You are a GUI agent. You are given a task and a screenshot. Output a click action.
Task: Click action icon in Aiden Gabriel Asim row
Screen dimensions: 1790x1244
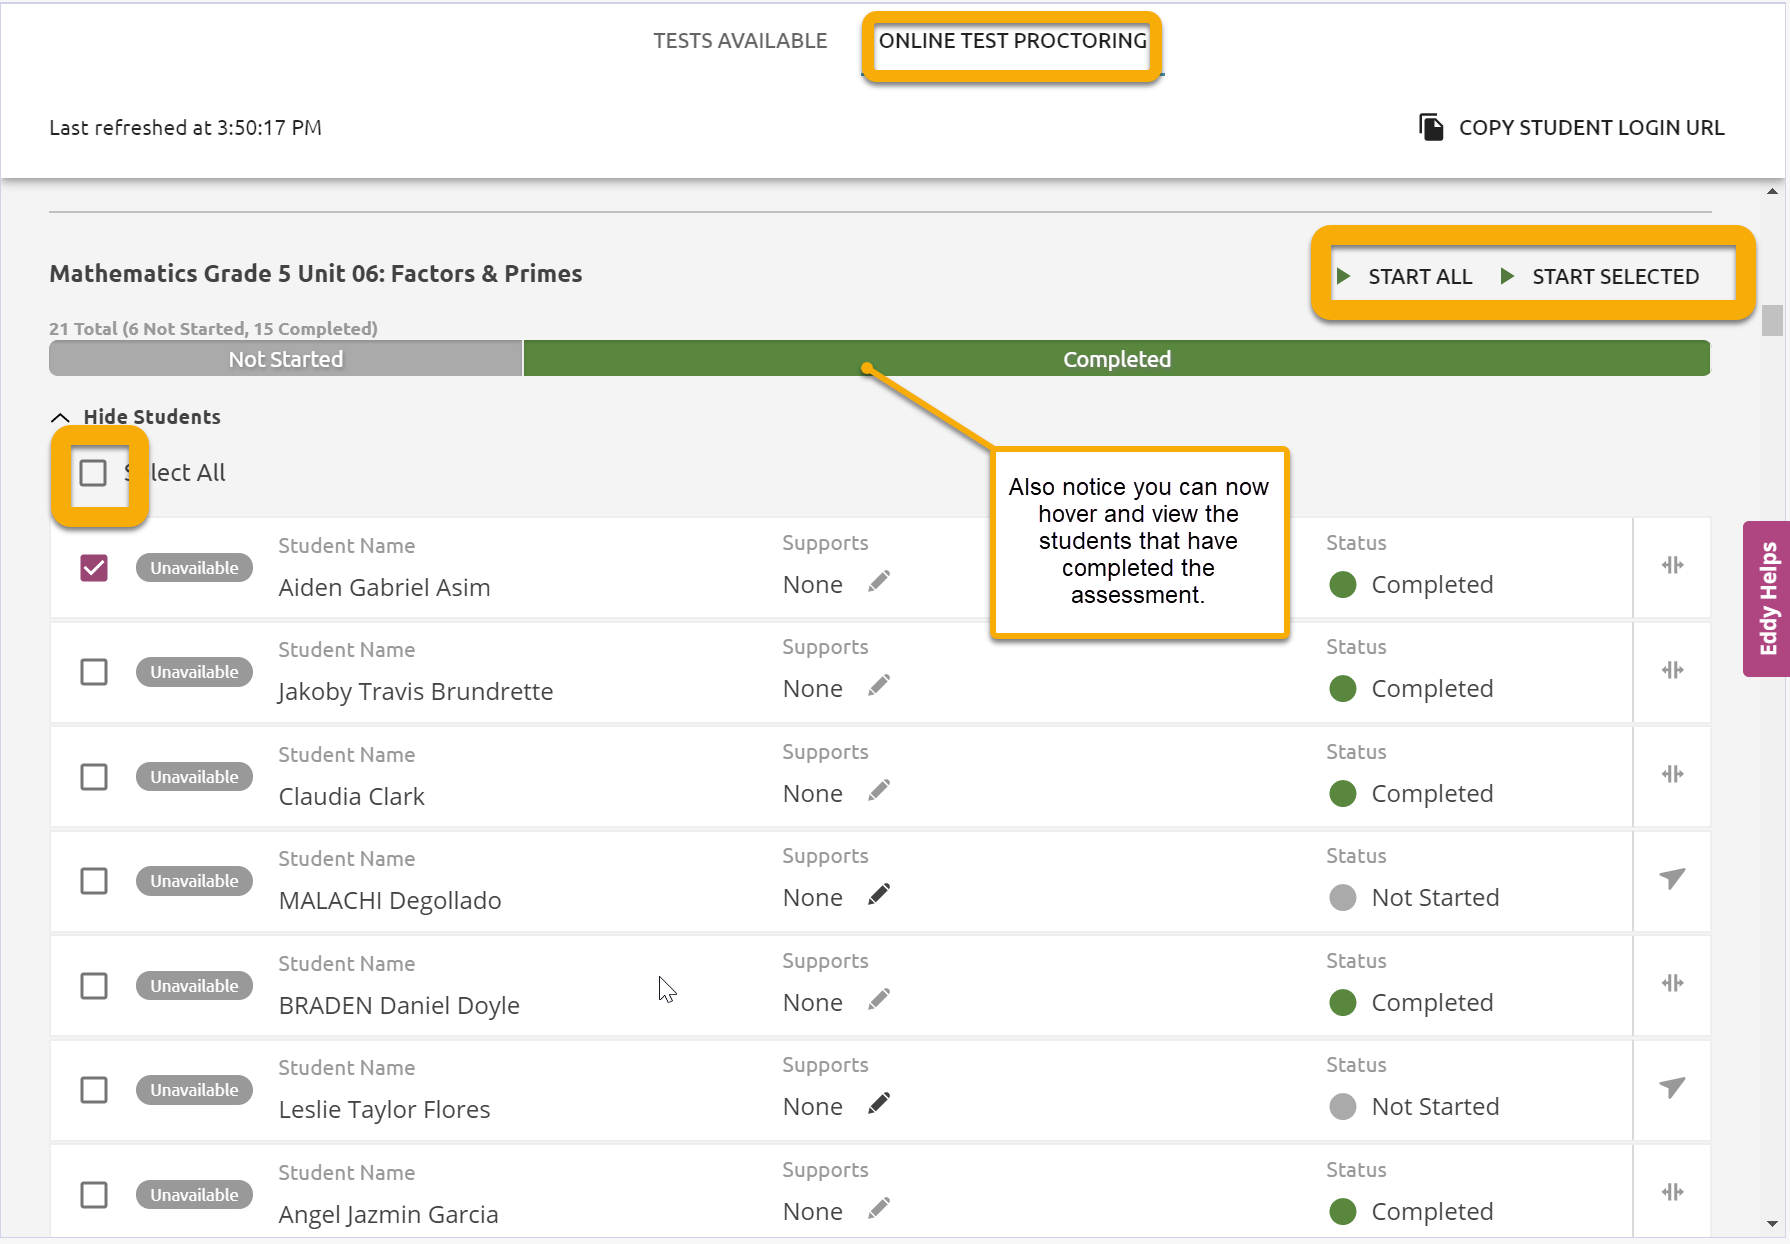pos(1673,565)
